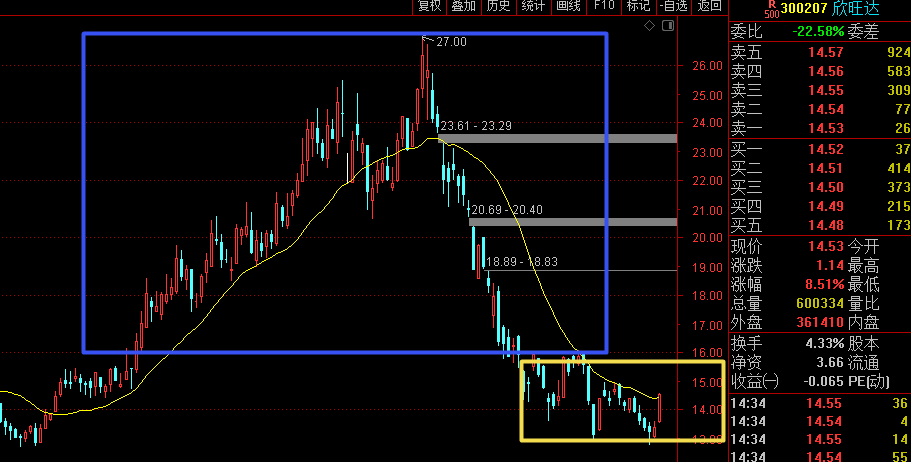Select 买一 price 14.52
The height and width of the screenshot is (462, 911).
point(826,150)
